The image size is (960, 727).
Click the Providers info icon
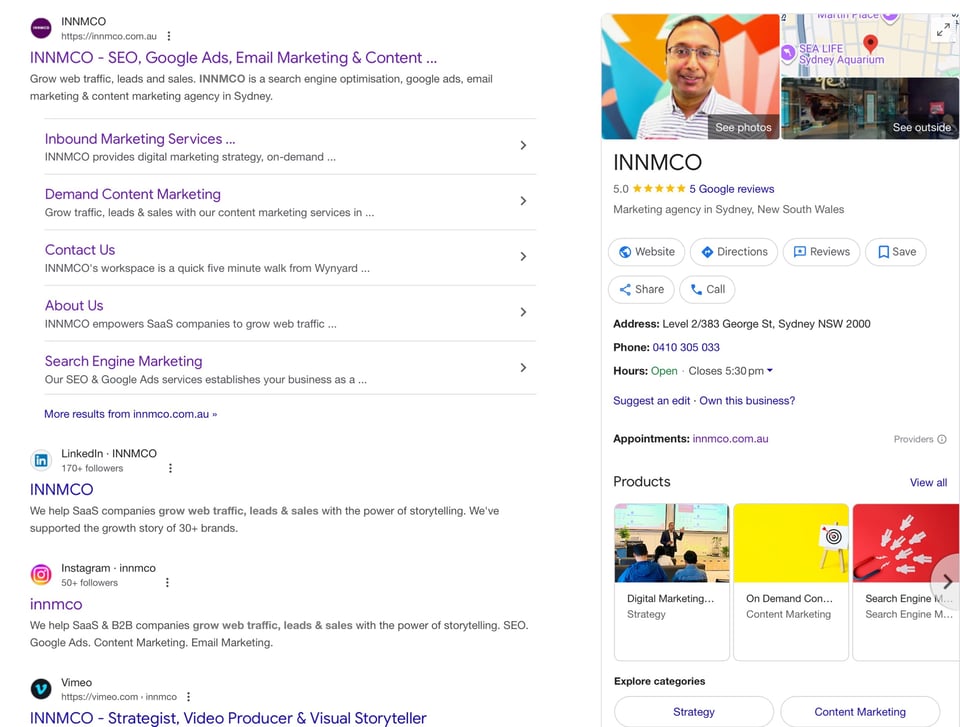pos(942,439)
